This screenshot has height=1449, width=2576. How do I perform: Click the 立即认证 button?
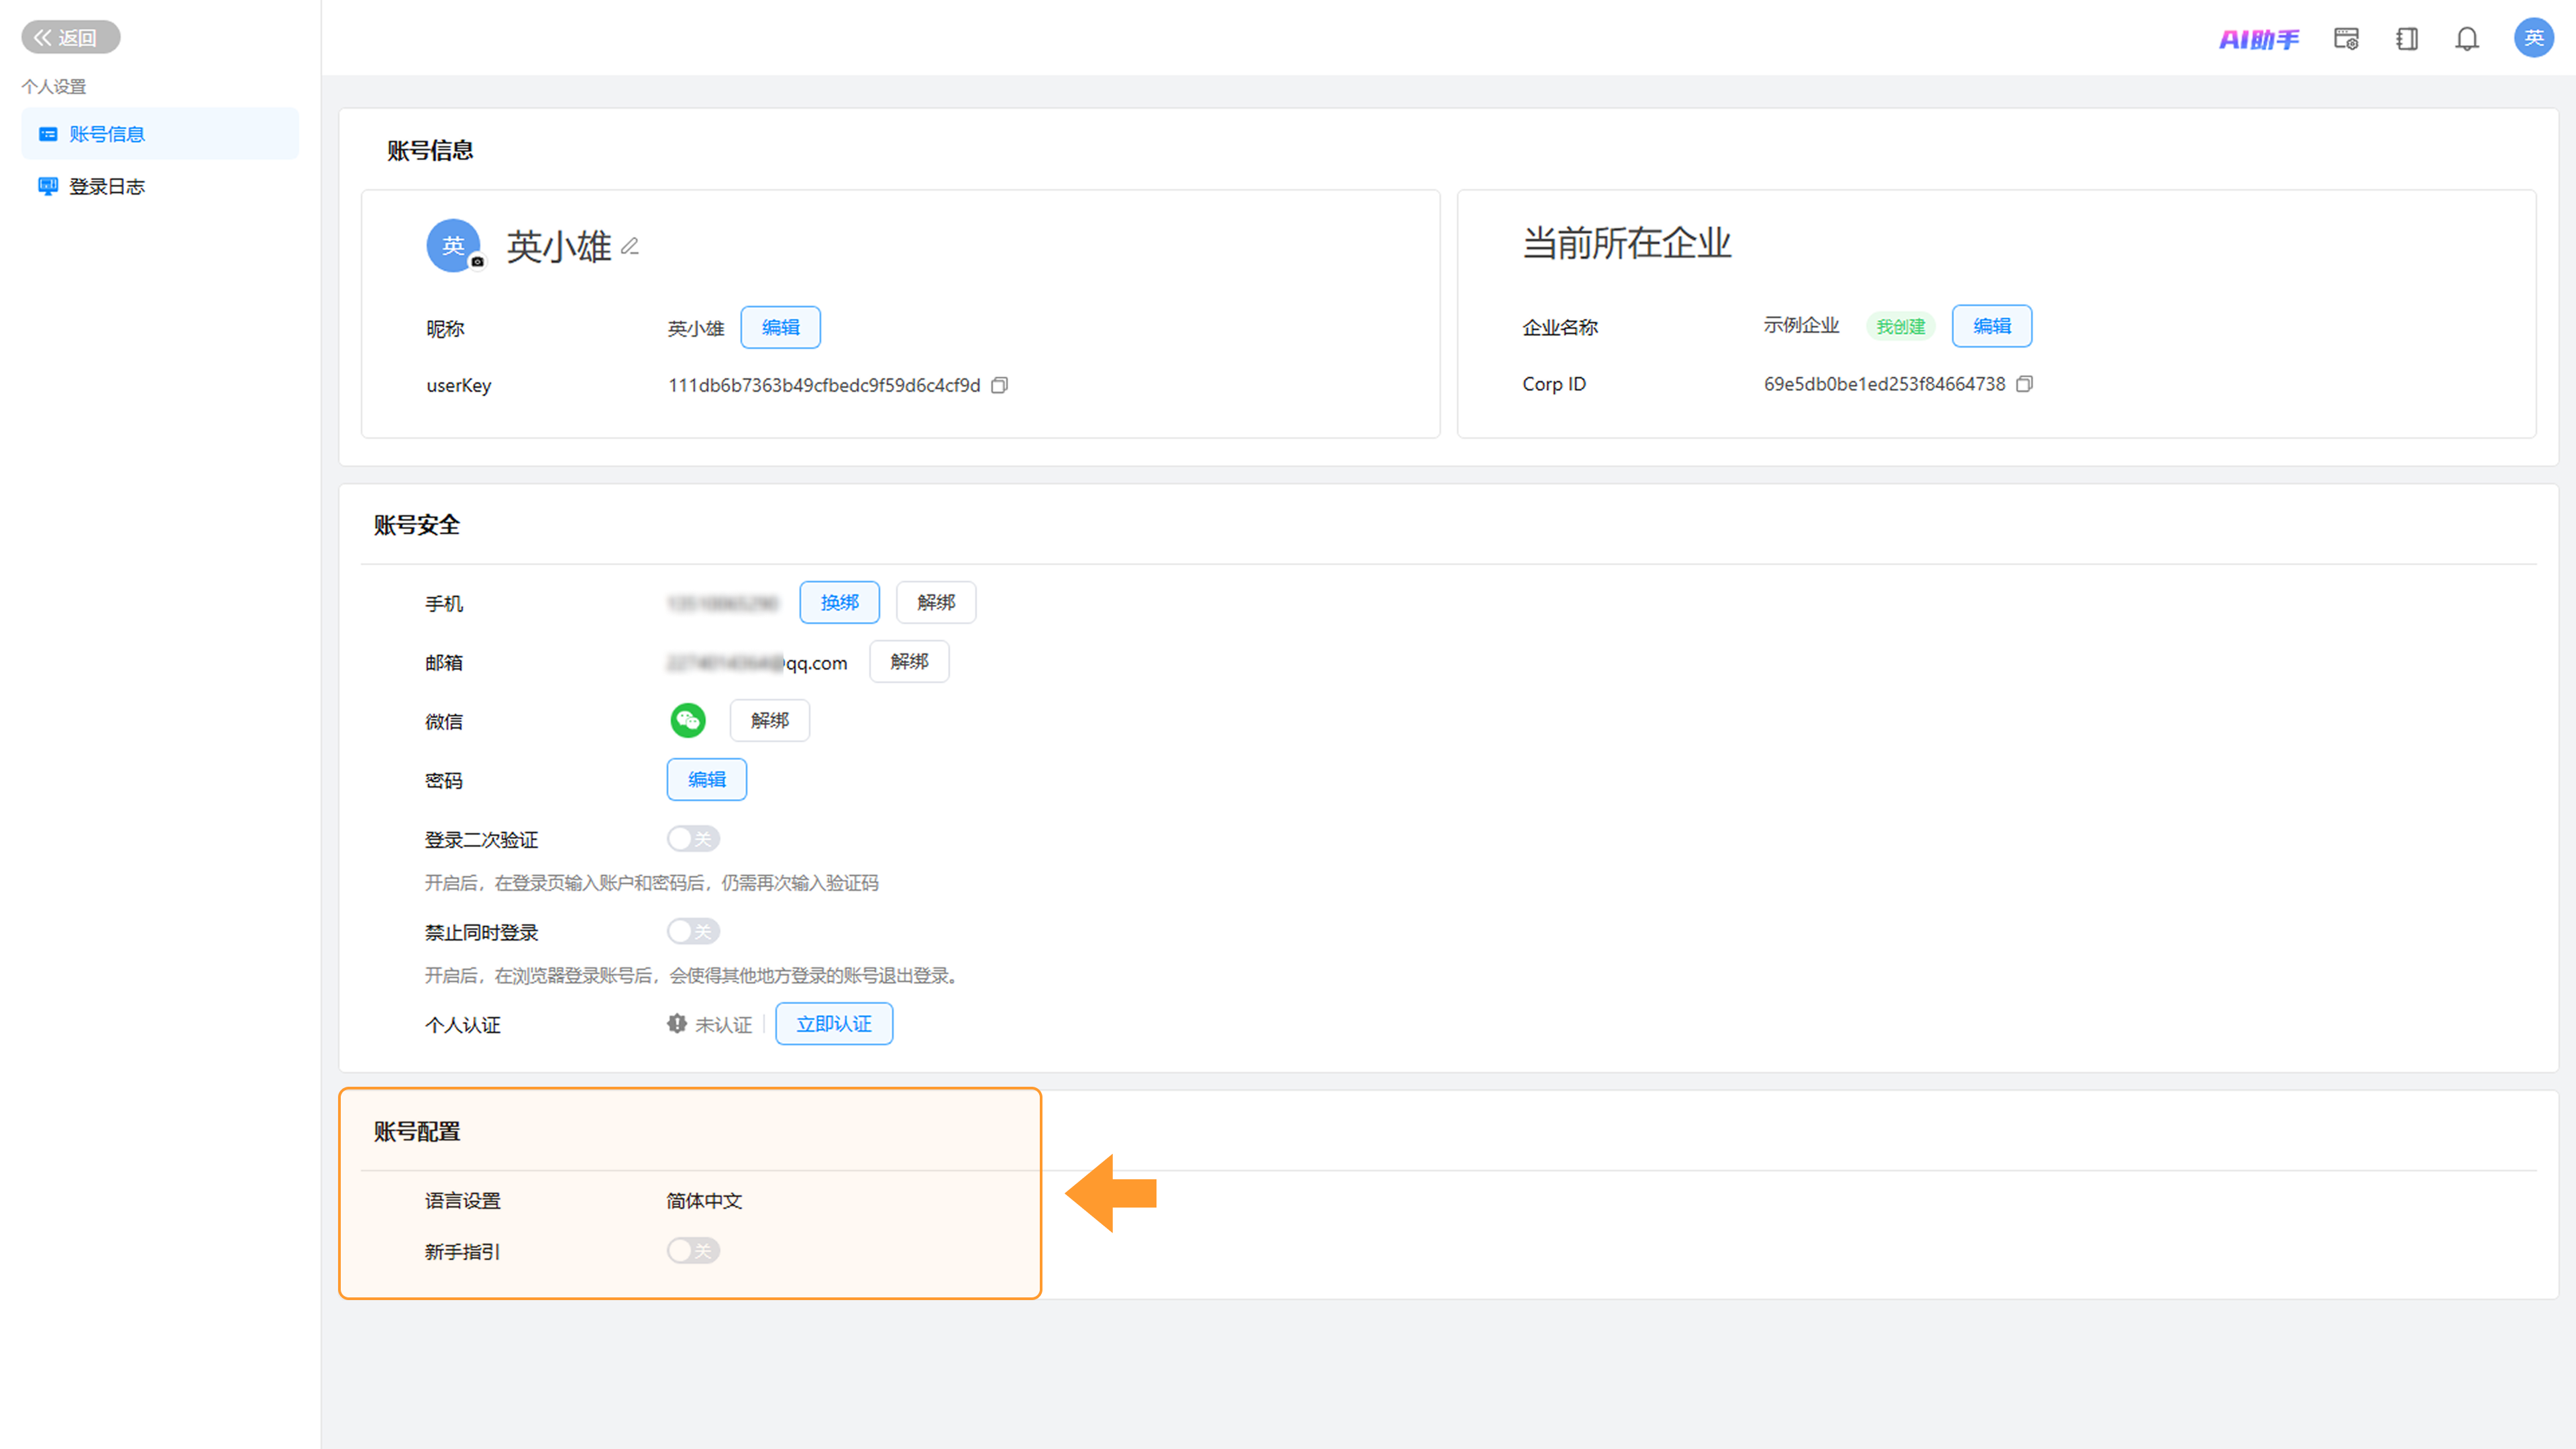coord(834,1024)
